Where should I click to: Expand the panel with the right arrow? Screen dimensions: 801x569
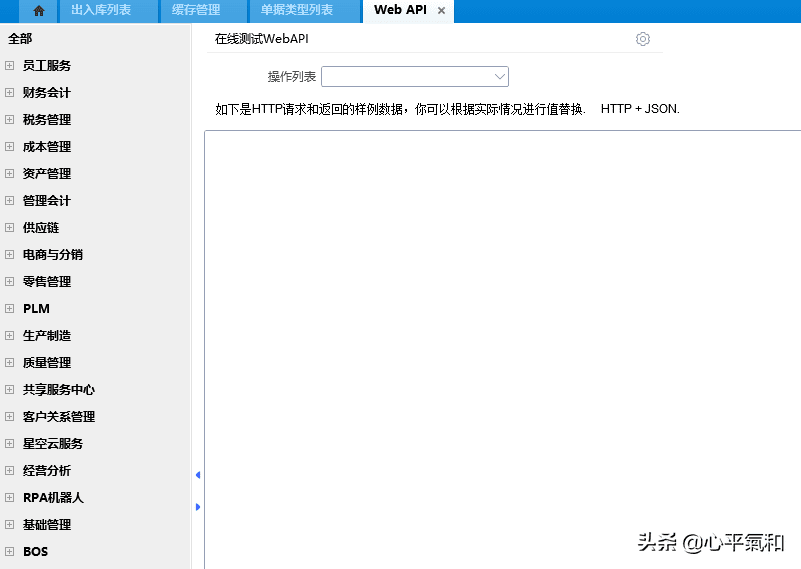(x=198, y=507)
